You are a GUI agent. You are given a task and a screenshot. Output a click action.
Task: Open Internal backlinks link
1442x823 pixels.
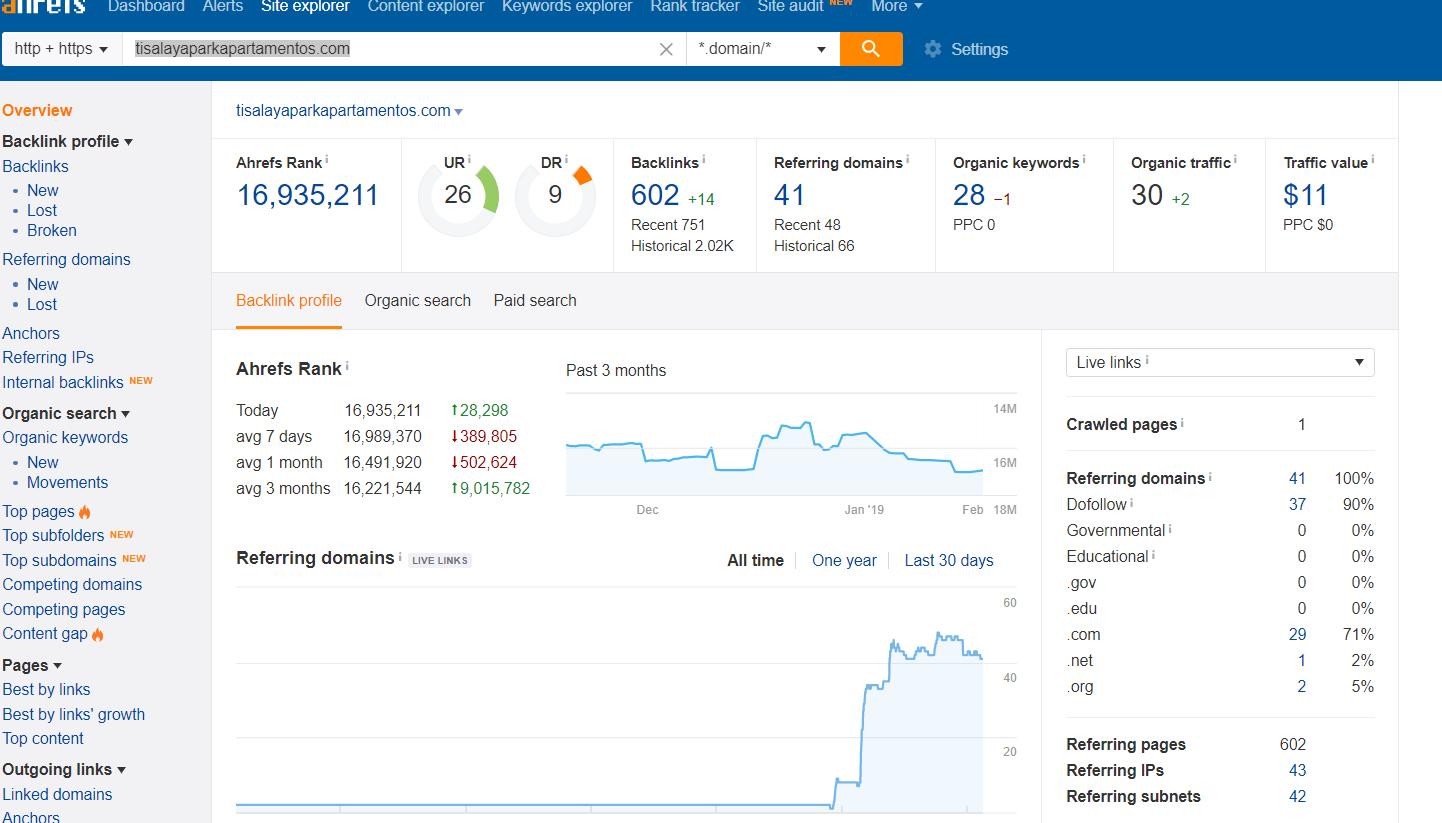coord(63,382)
